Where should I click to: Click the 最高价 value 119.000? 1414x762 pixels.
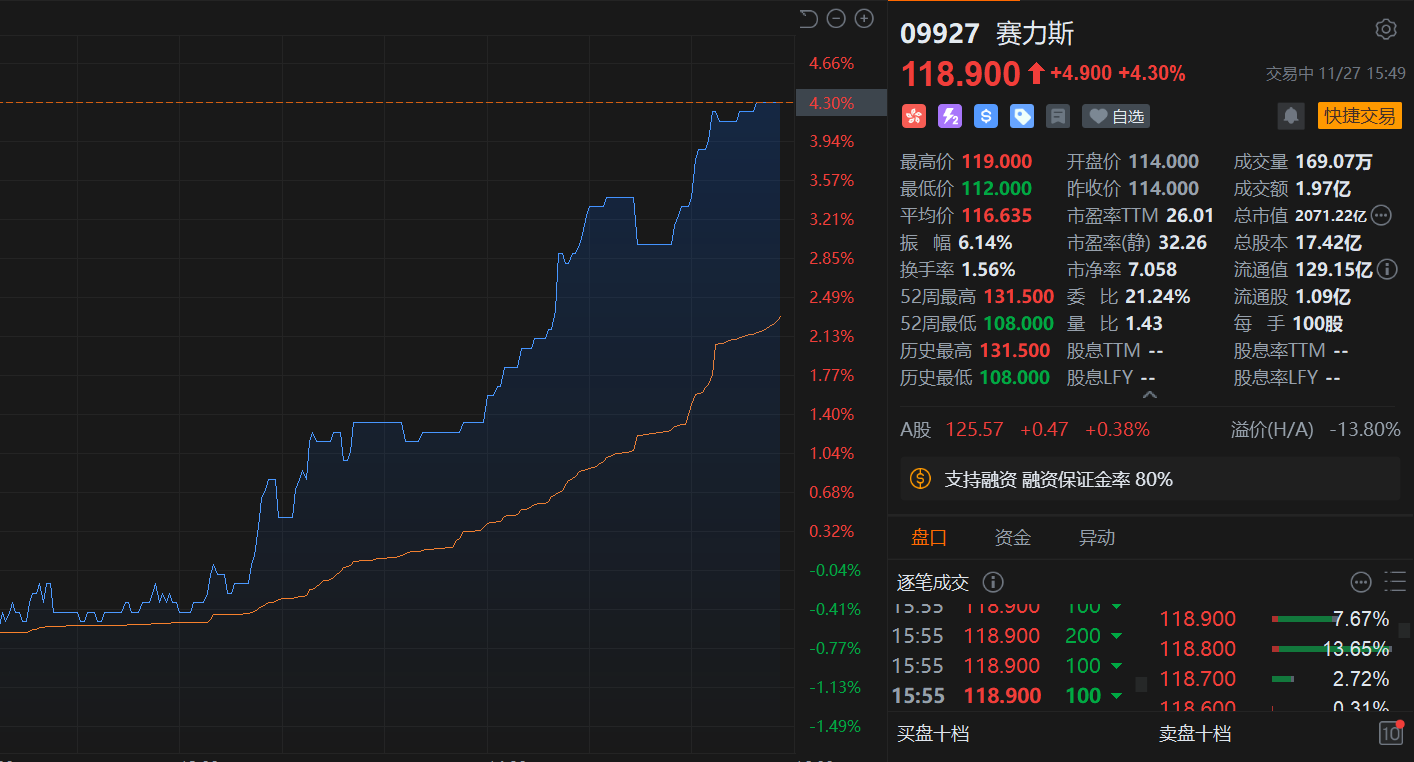pyautogui.click(x=997, y=161)
